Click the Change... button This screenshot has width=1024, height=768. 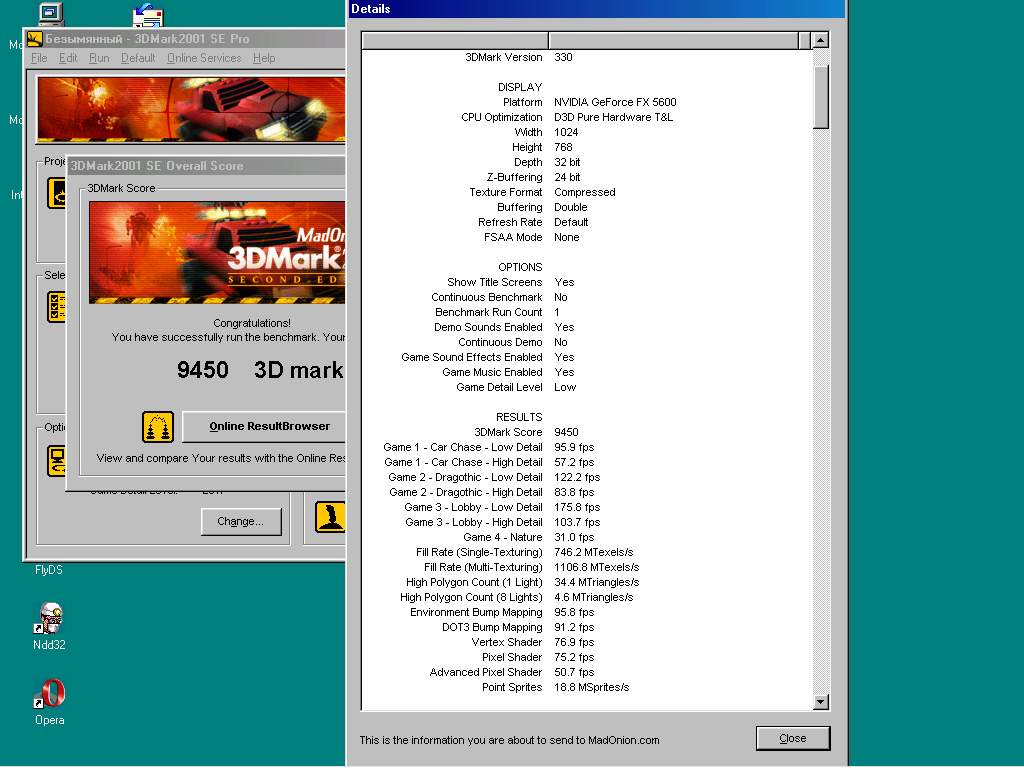tap(241, 521)
